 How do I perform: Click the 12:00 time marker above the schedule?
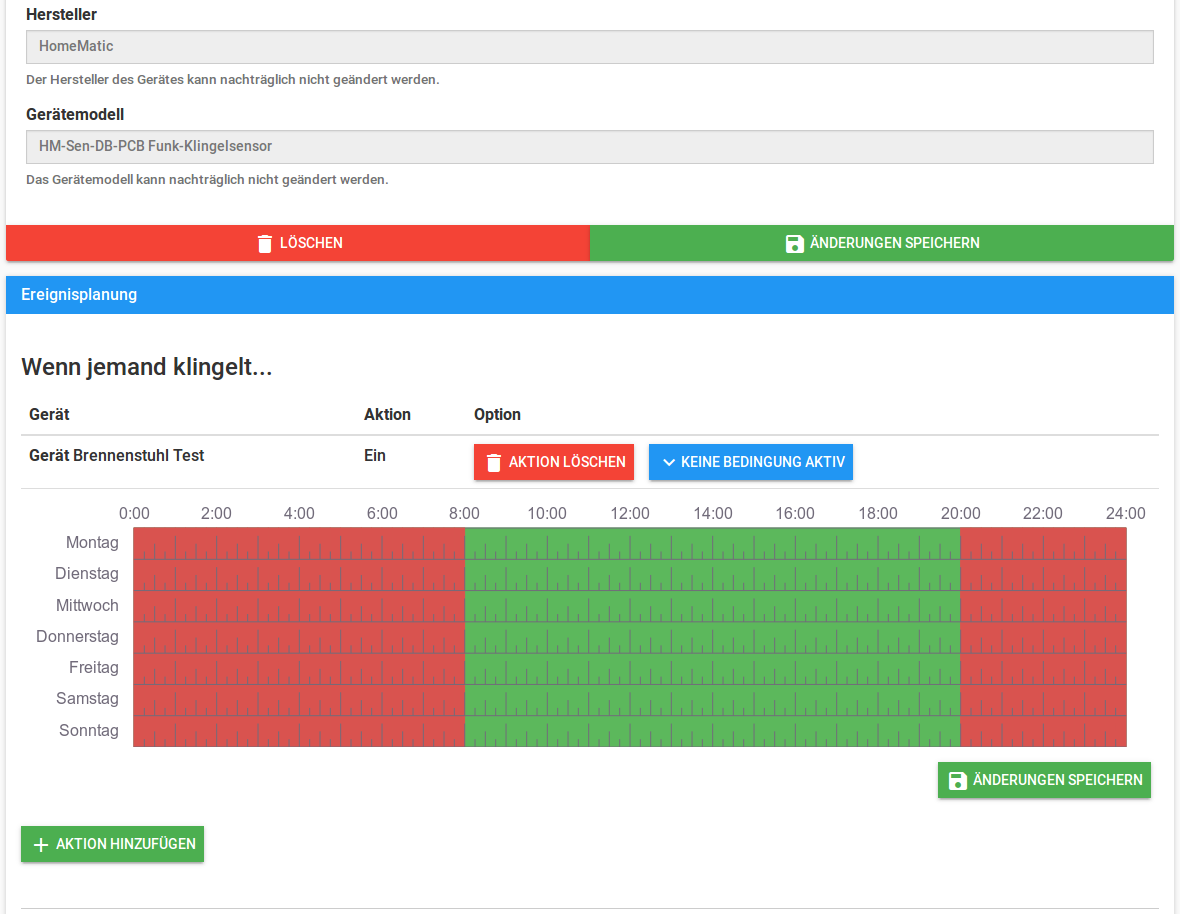(630, 514)
